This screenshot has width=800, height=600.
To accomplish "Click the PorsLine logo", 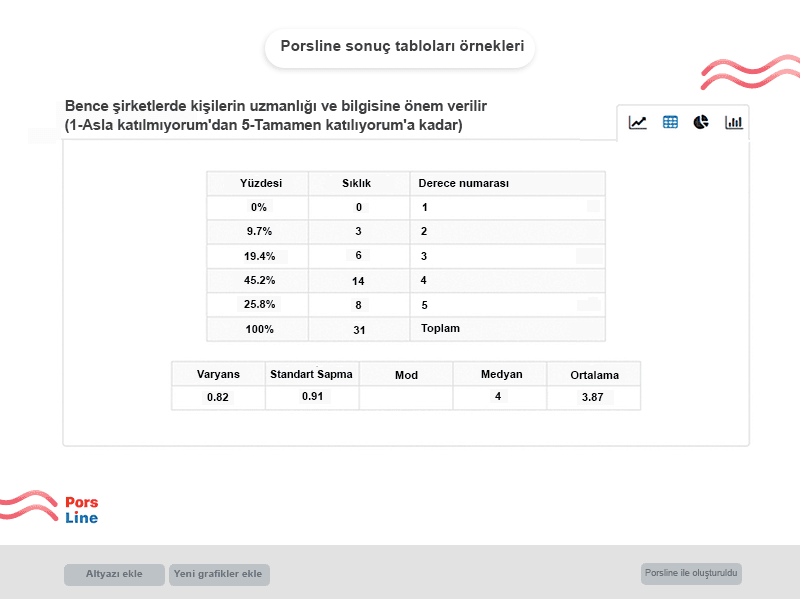I will [x=50, y=507].
